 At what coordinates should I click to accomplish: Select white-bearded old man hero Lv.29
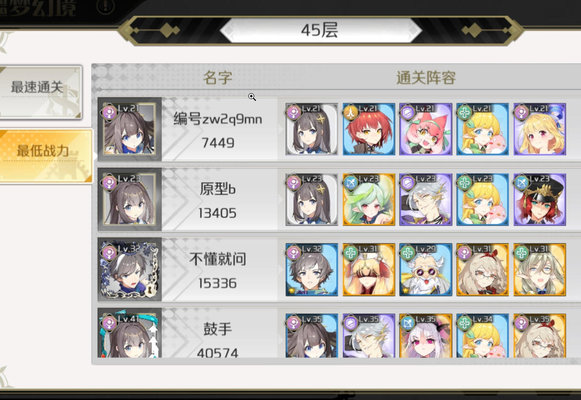(426, 270)
